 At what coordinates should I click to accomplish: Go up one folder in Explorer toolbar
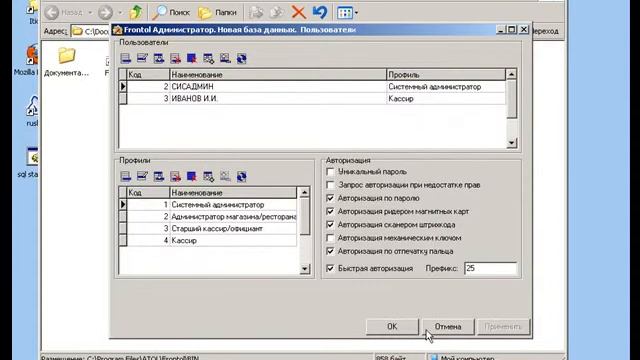click(136, 13)
